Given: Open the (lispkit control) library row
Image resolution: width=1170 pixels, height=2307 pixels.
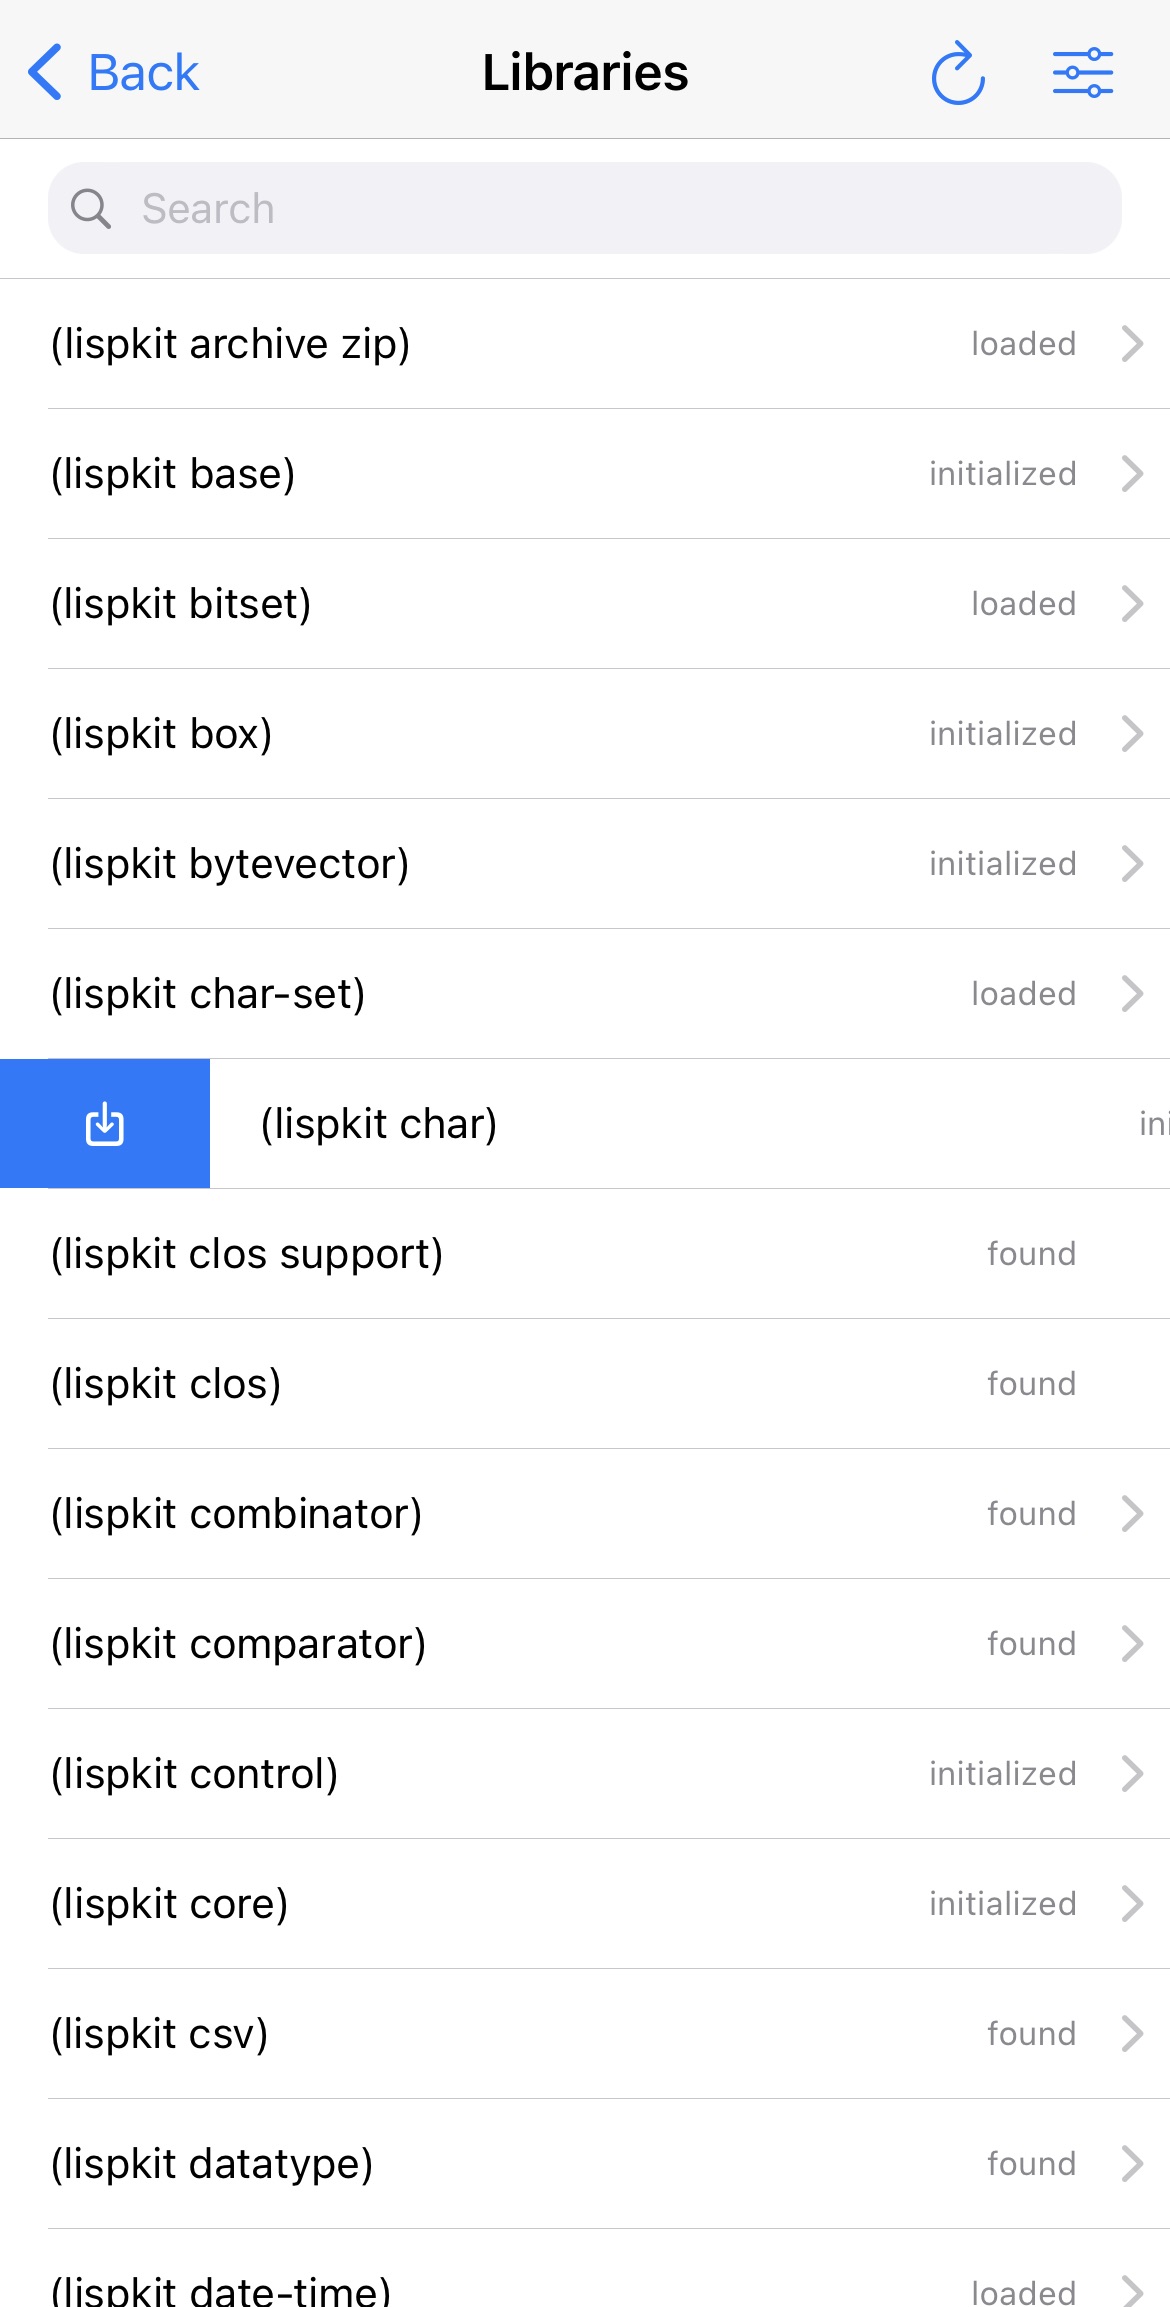Looking at the screenshot, I should (585, 1774).
